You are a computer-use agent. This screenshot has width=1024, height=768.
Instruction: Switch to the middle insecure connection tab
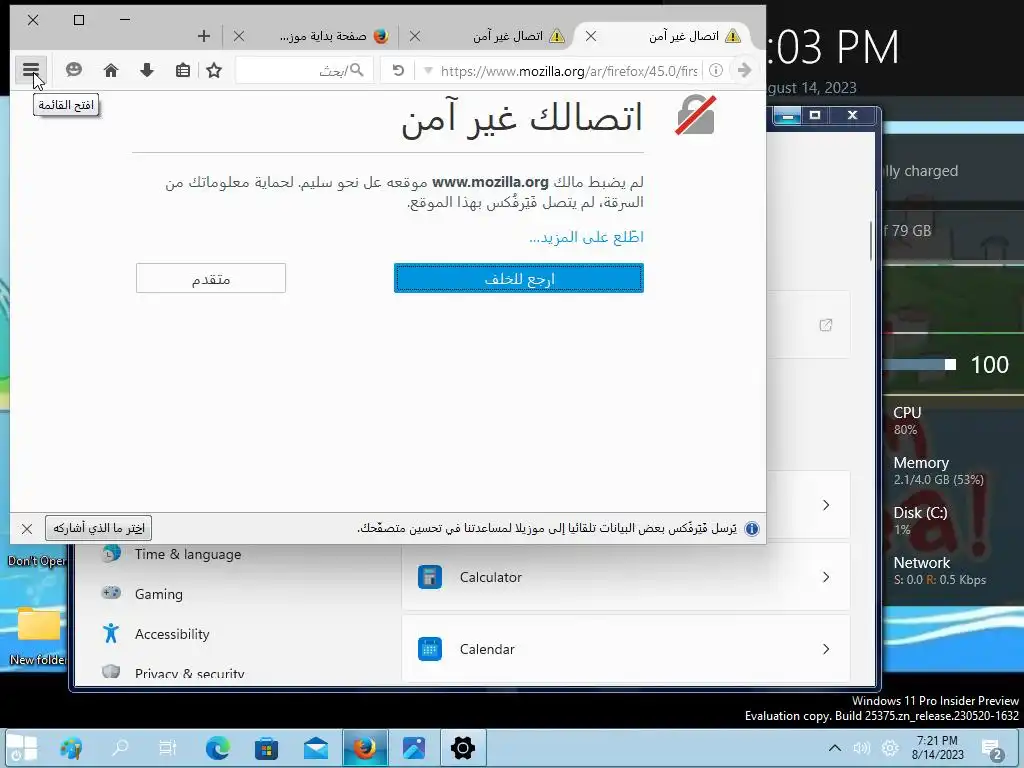pyautogui.click(x=498, y=37)
